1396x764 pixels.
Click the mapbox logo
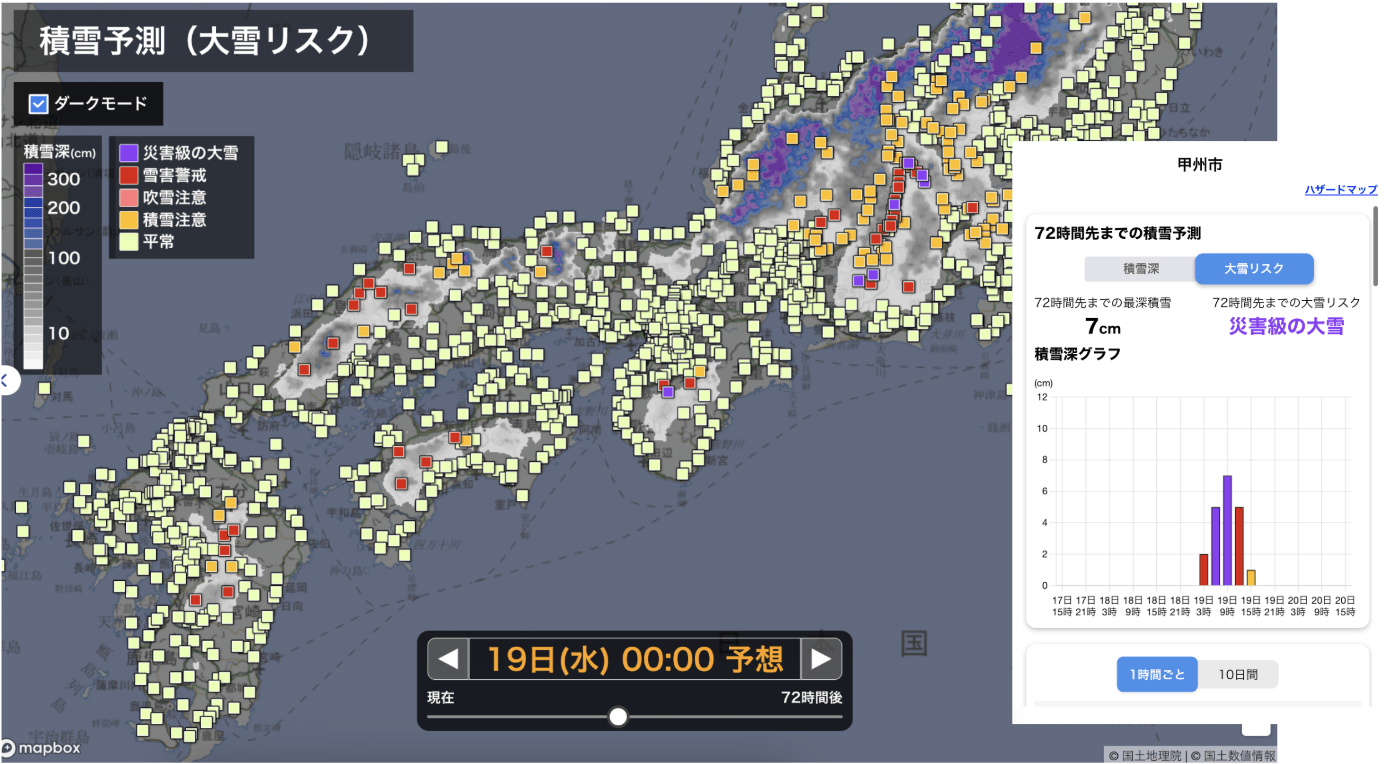41,748
